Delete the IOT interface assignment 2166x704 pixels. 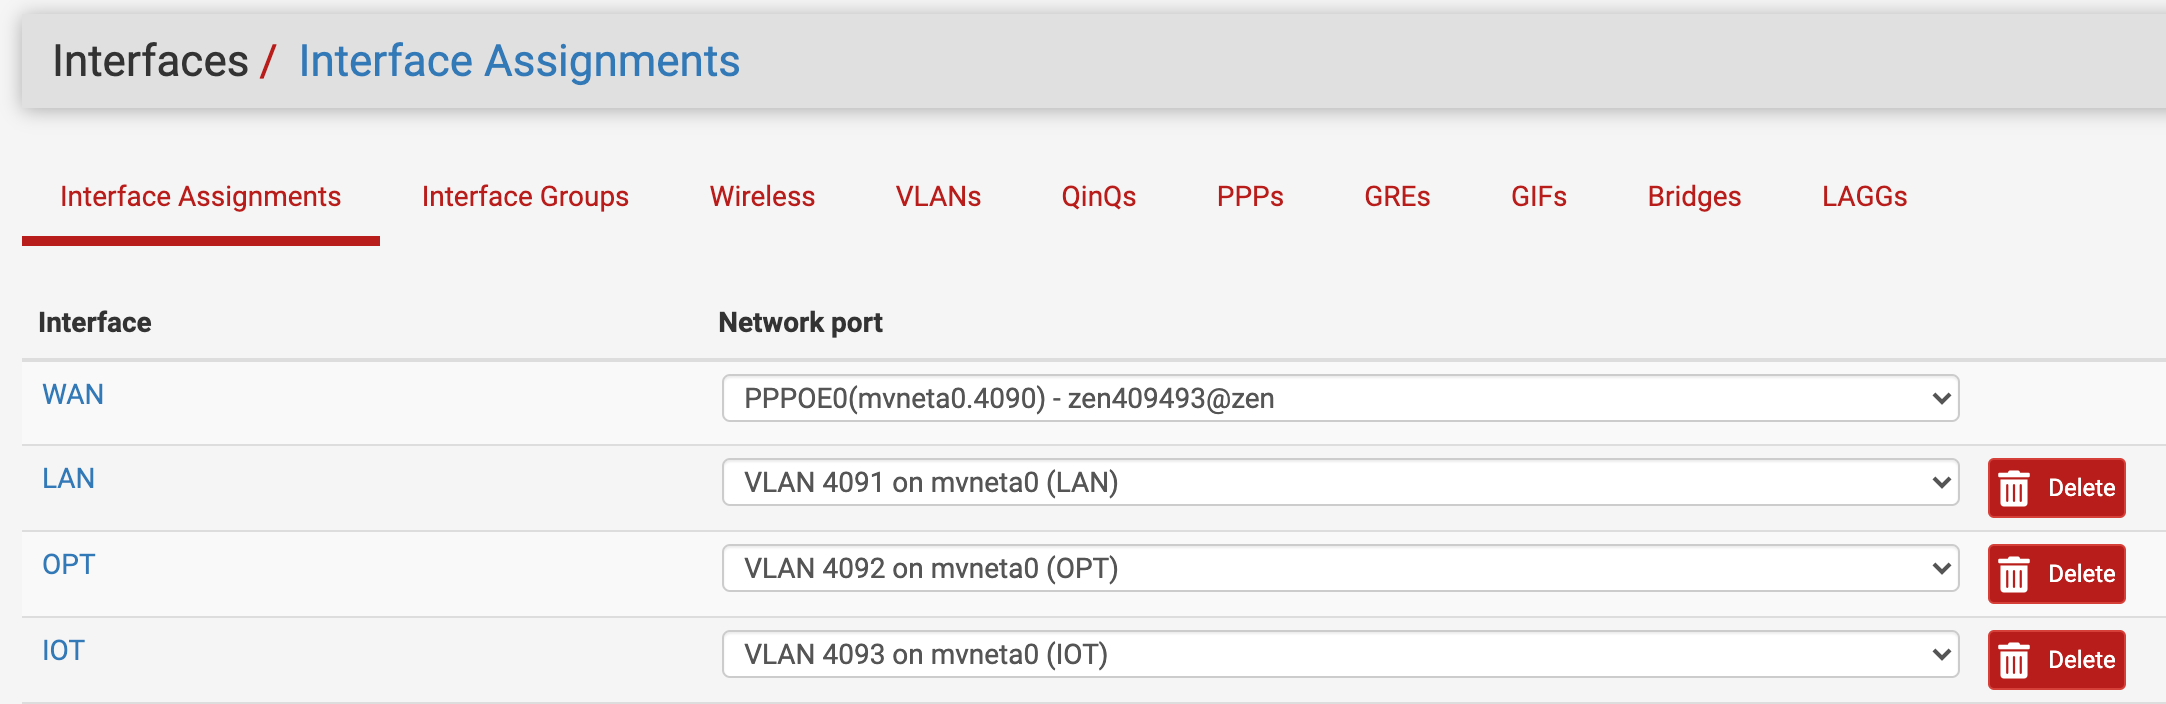pyautogui.click(x=2056, y=660)
